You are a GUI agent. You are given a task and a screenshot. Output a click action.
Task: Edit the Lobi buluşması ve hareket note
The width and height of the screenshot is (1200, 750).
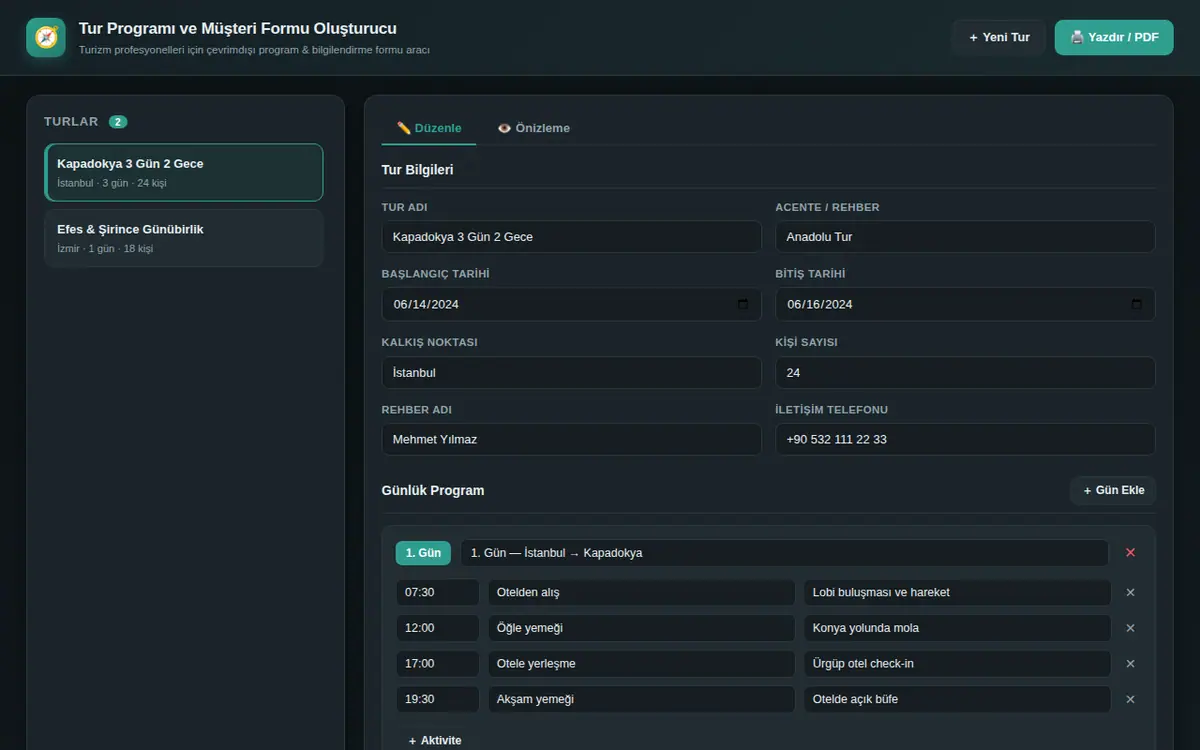point(958,592)
